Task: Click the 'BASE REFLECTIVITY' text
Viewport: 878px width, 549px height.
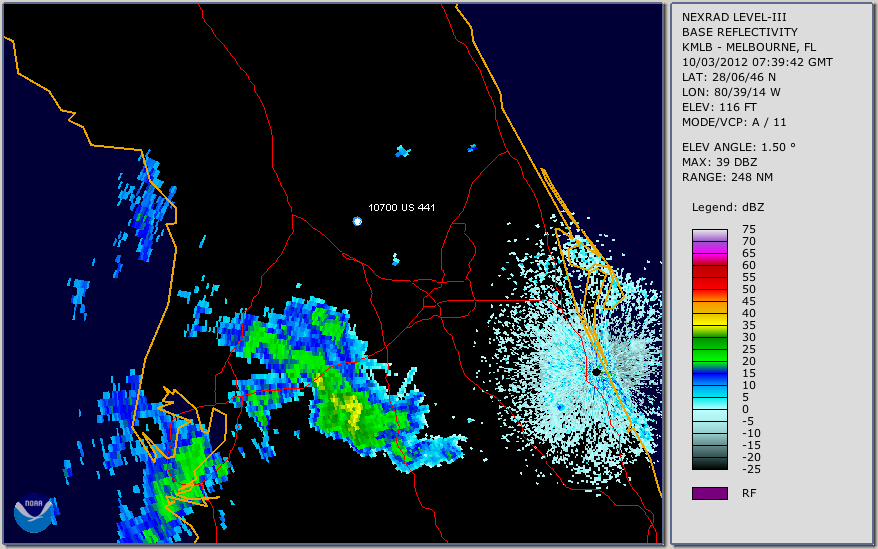Action: [740, 32]
